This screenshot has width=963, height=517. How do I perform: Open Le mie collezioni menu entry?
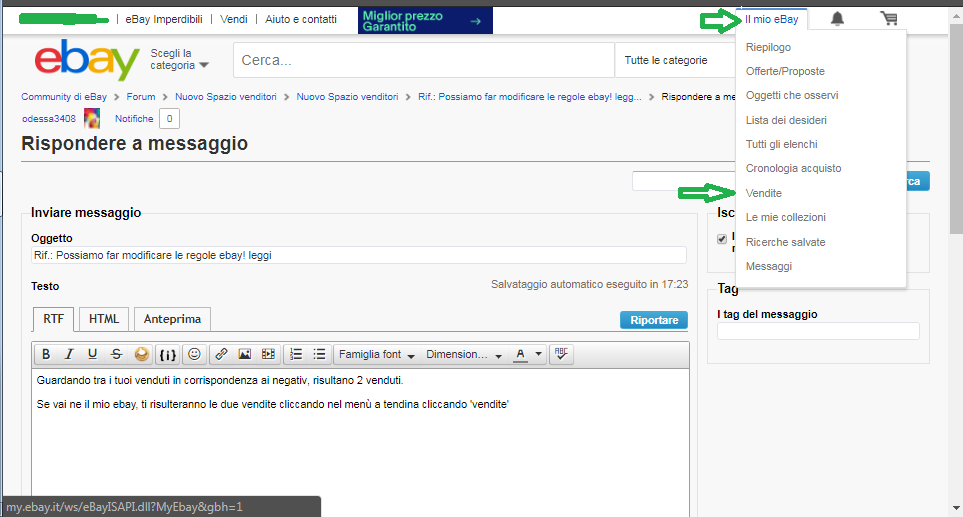786,217
